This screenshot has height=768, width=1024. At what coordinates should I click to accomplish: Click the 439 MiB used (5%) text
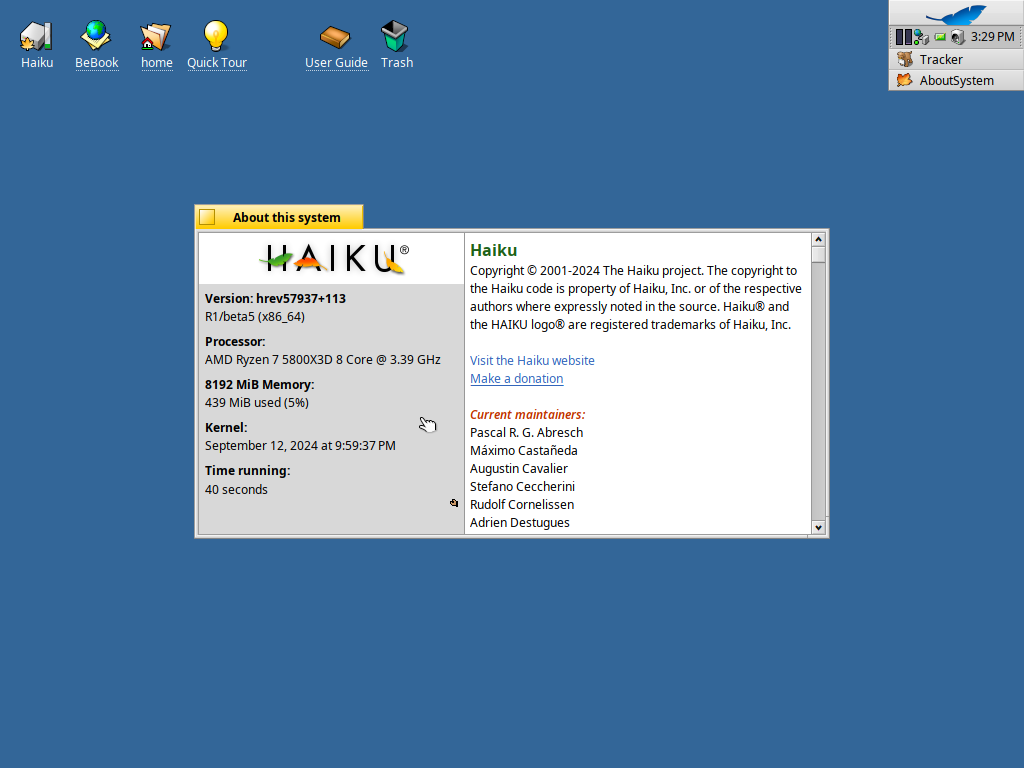(257, 403)
